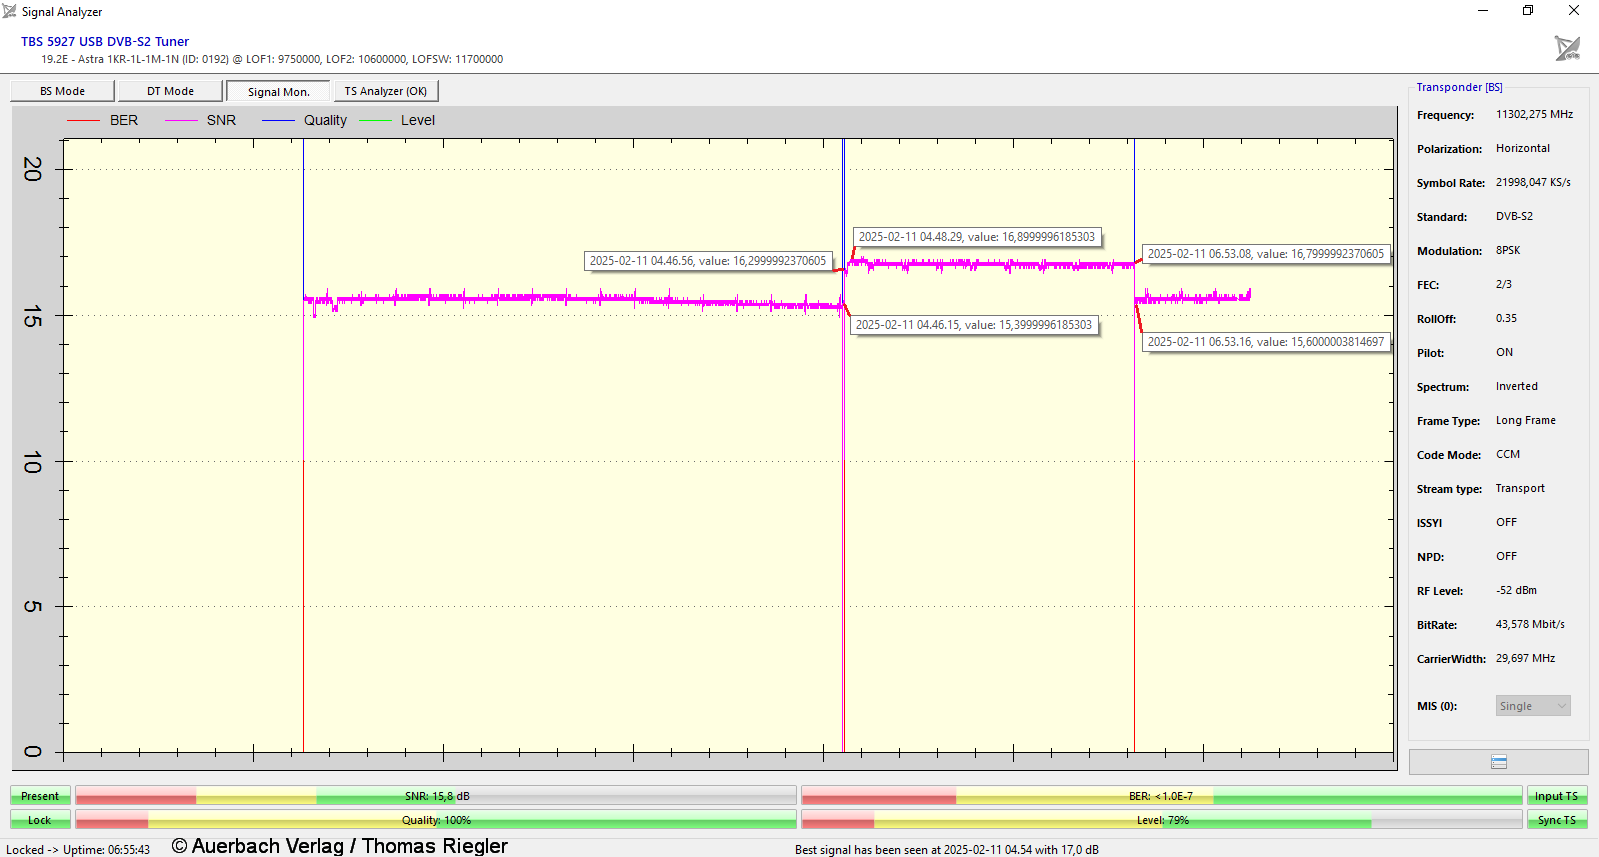Click the Transponder [BS] heading
Screen dimensions: 1599x857
pos(1459,87)
